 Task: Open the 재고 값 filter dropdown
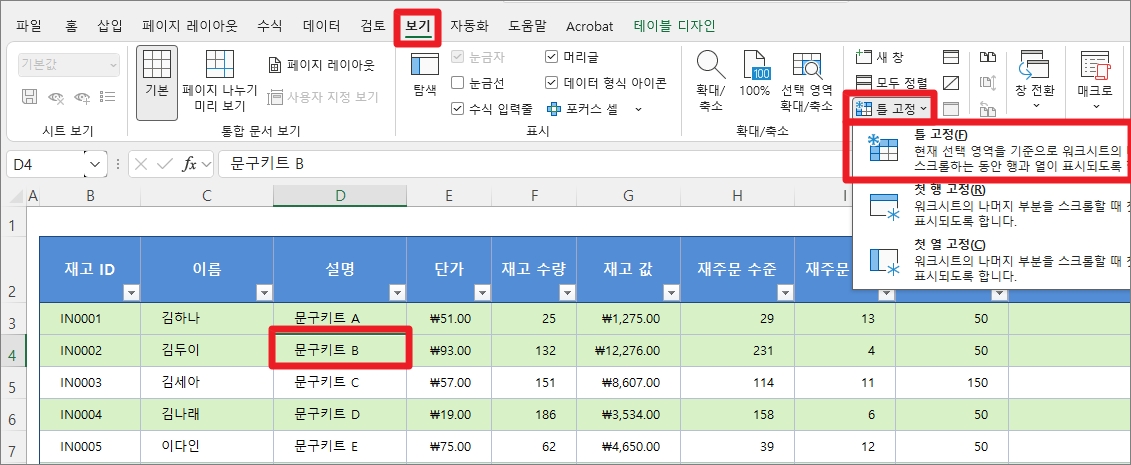pyautogui.click(x=671, y=293)
